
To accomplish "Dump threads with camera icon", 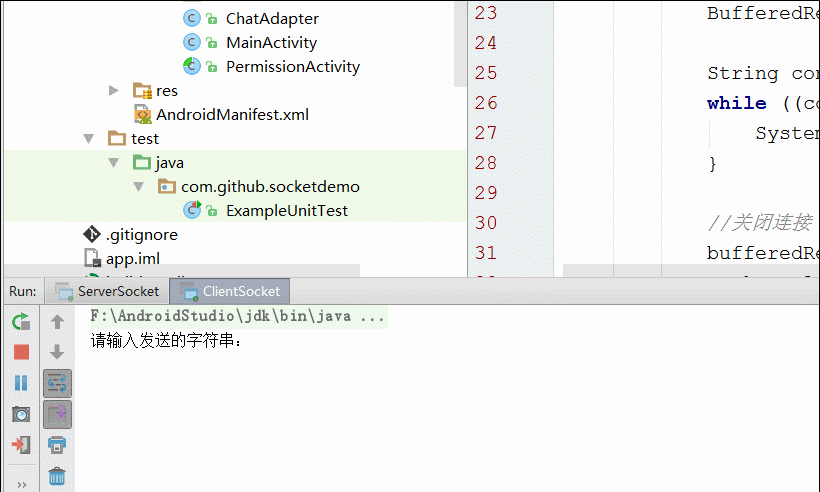I will tap(21, 414).
